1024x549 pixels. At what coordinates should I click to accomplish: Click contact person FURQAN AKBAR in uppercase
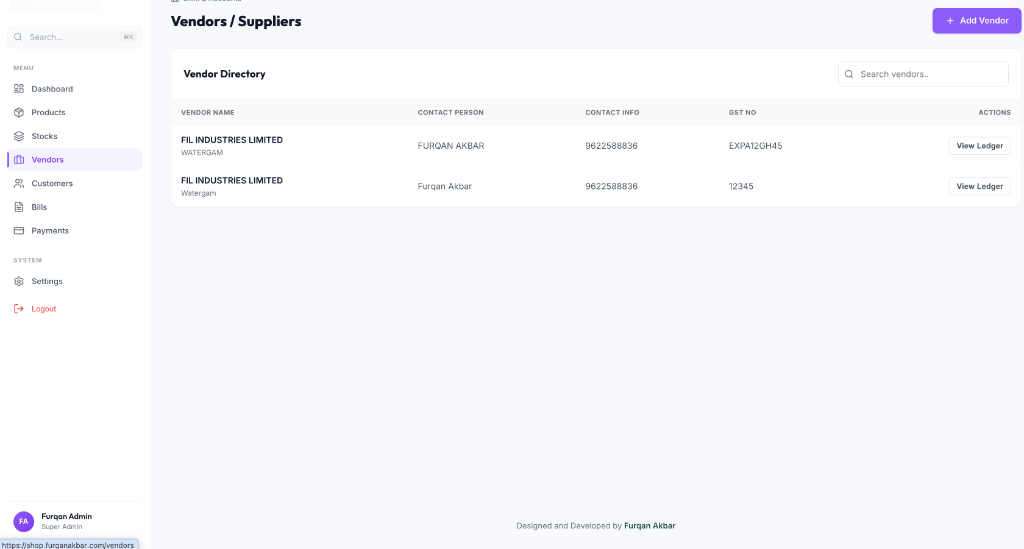[x=451, y=146]
